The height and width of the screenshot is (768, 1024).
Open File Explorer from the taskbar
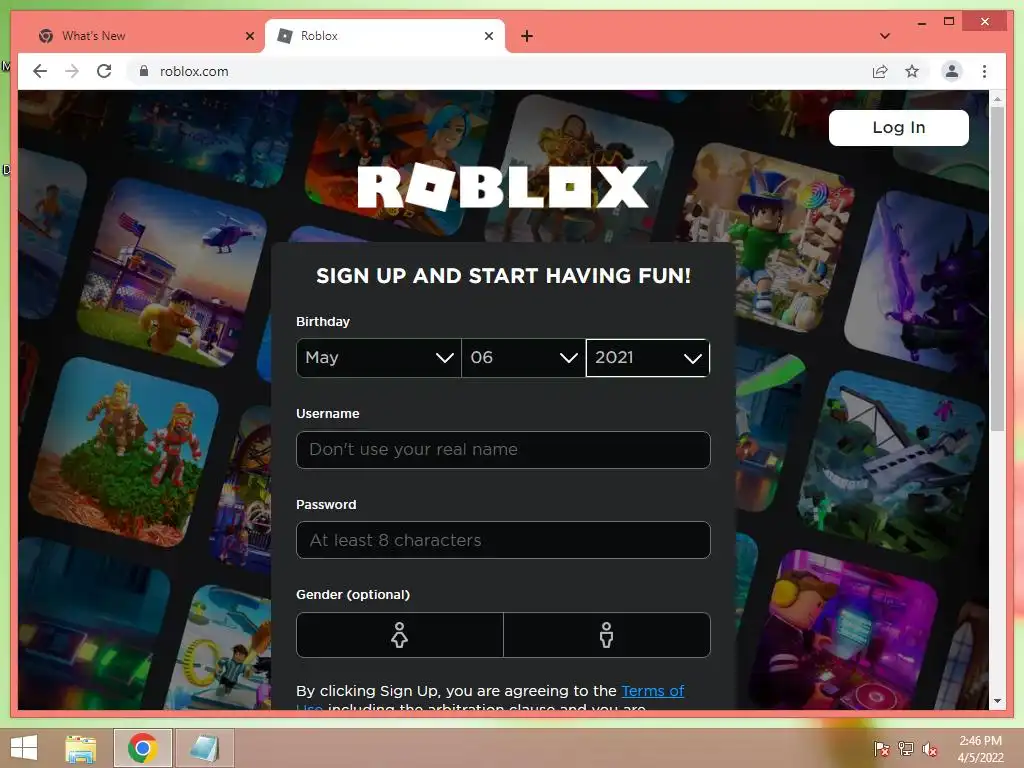coord(81,748)
